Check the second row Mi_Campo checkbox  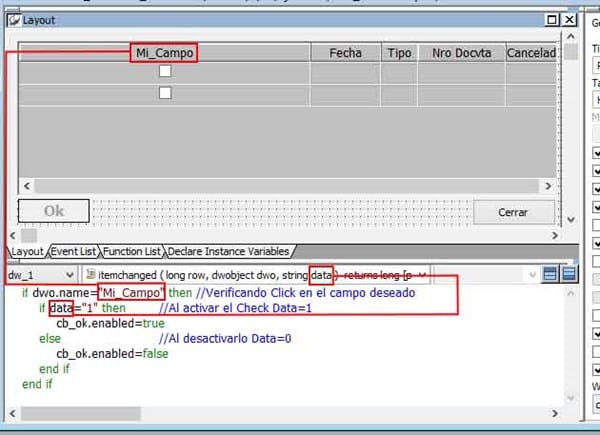[165, 93]
